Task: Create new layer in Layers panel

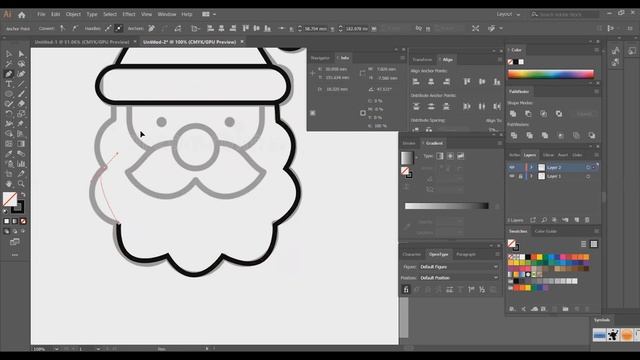Action: [x=576, y=220]
